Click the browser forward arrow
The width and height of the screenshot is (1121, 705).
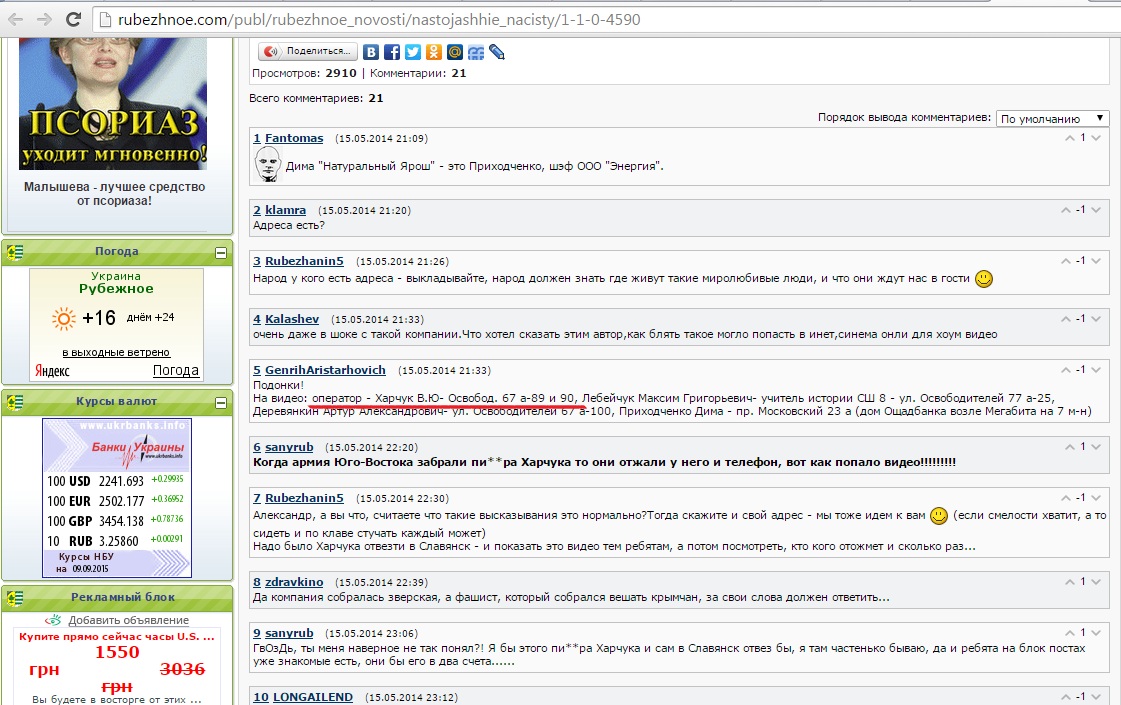44,19
